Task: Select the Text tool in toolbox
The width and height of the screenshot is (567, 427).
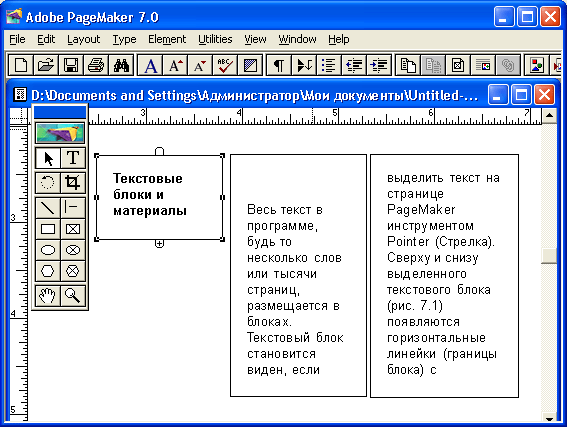Action: (x=73, y=158)
